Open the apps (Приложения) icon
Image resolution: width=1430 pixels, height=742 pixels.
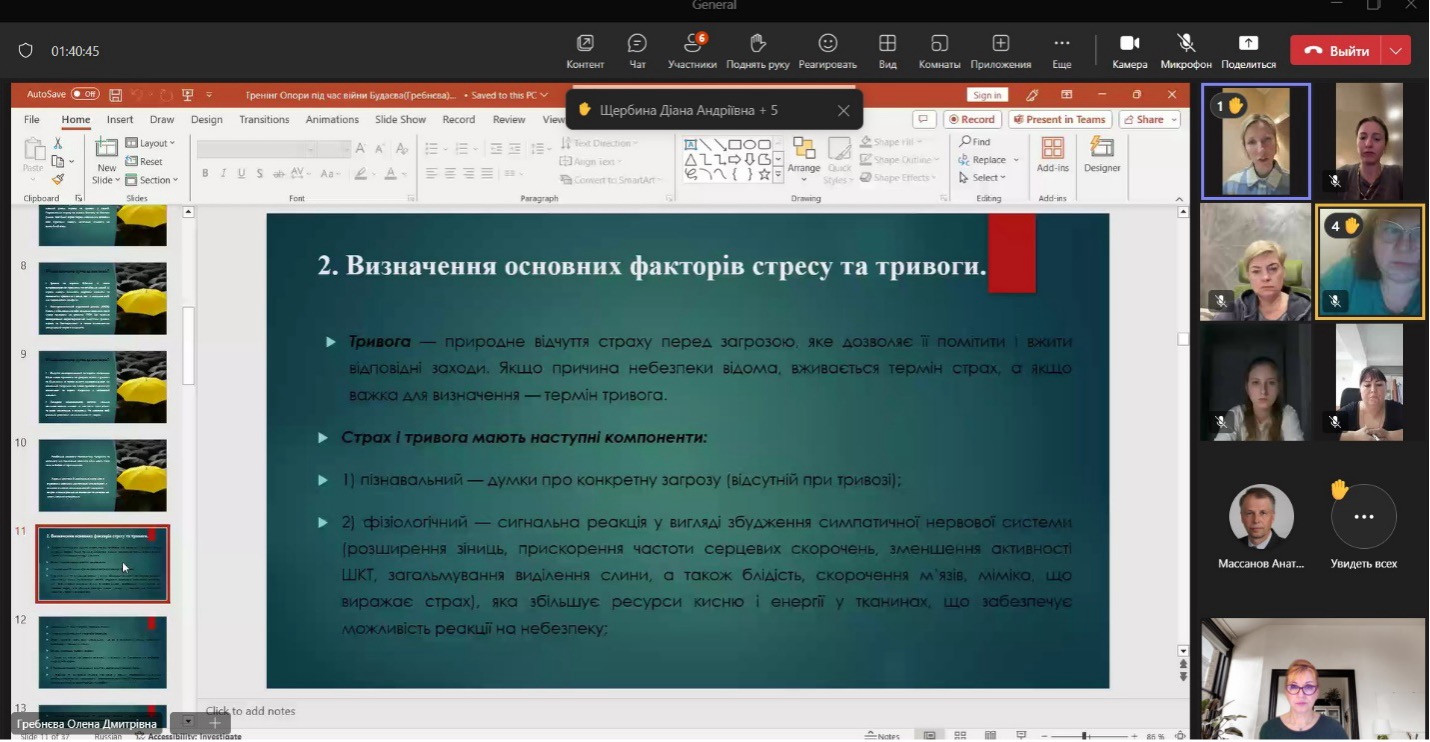tap(1001, 50)
